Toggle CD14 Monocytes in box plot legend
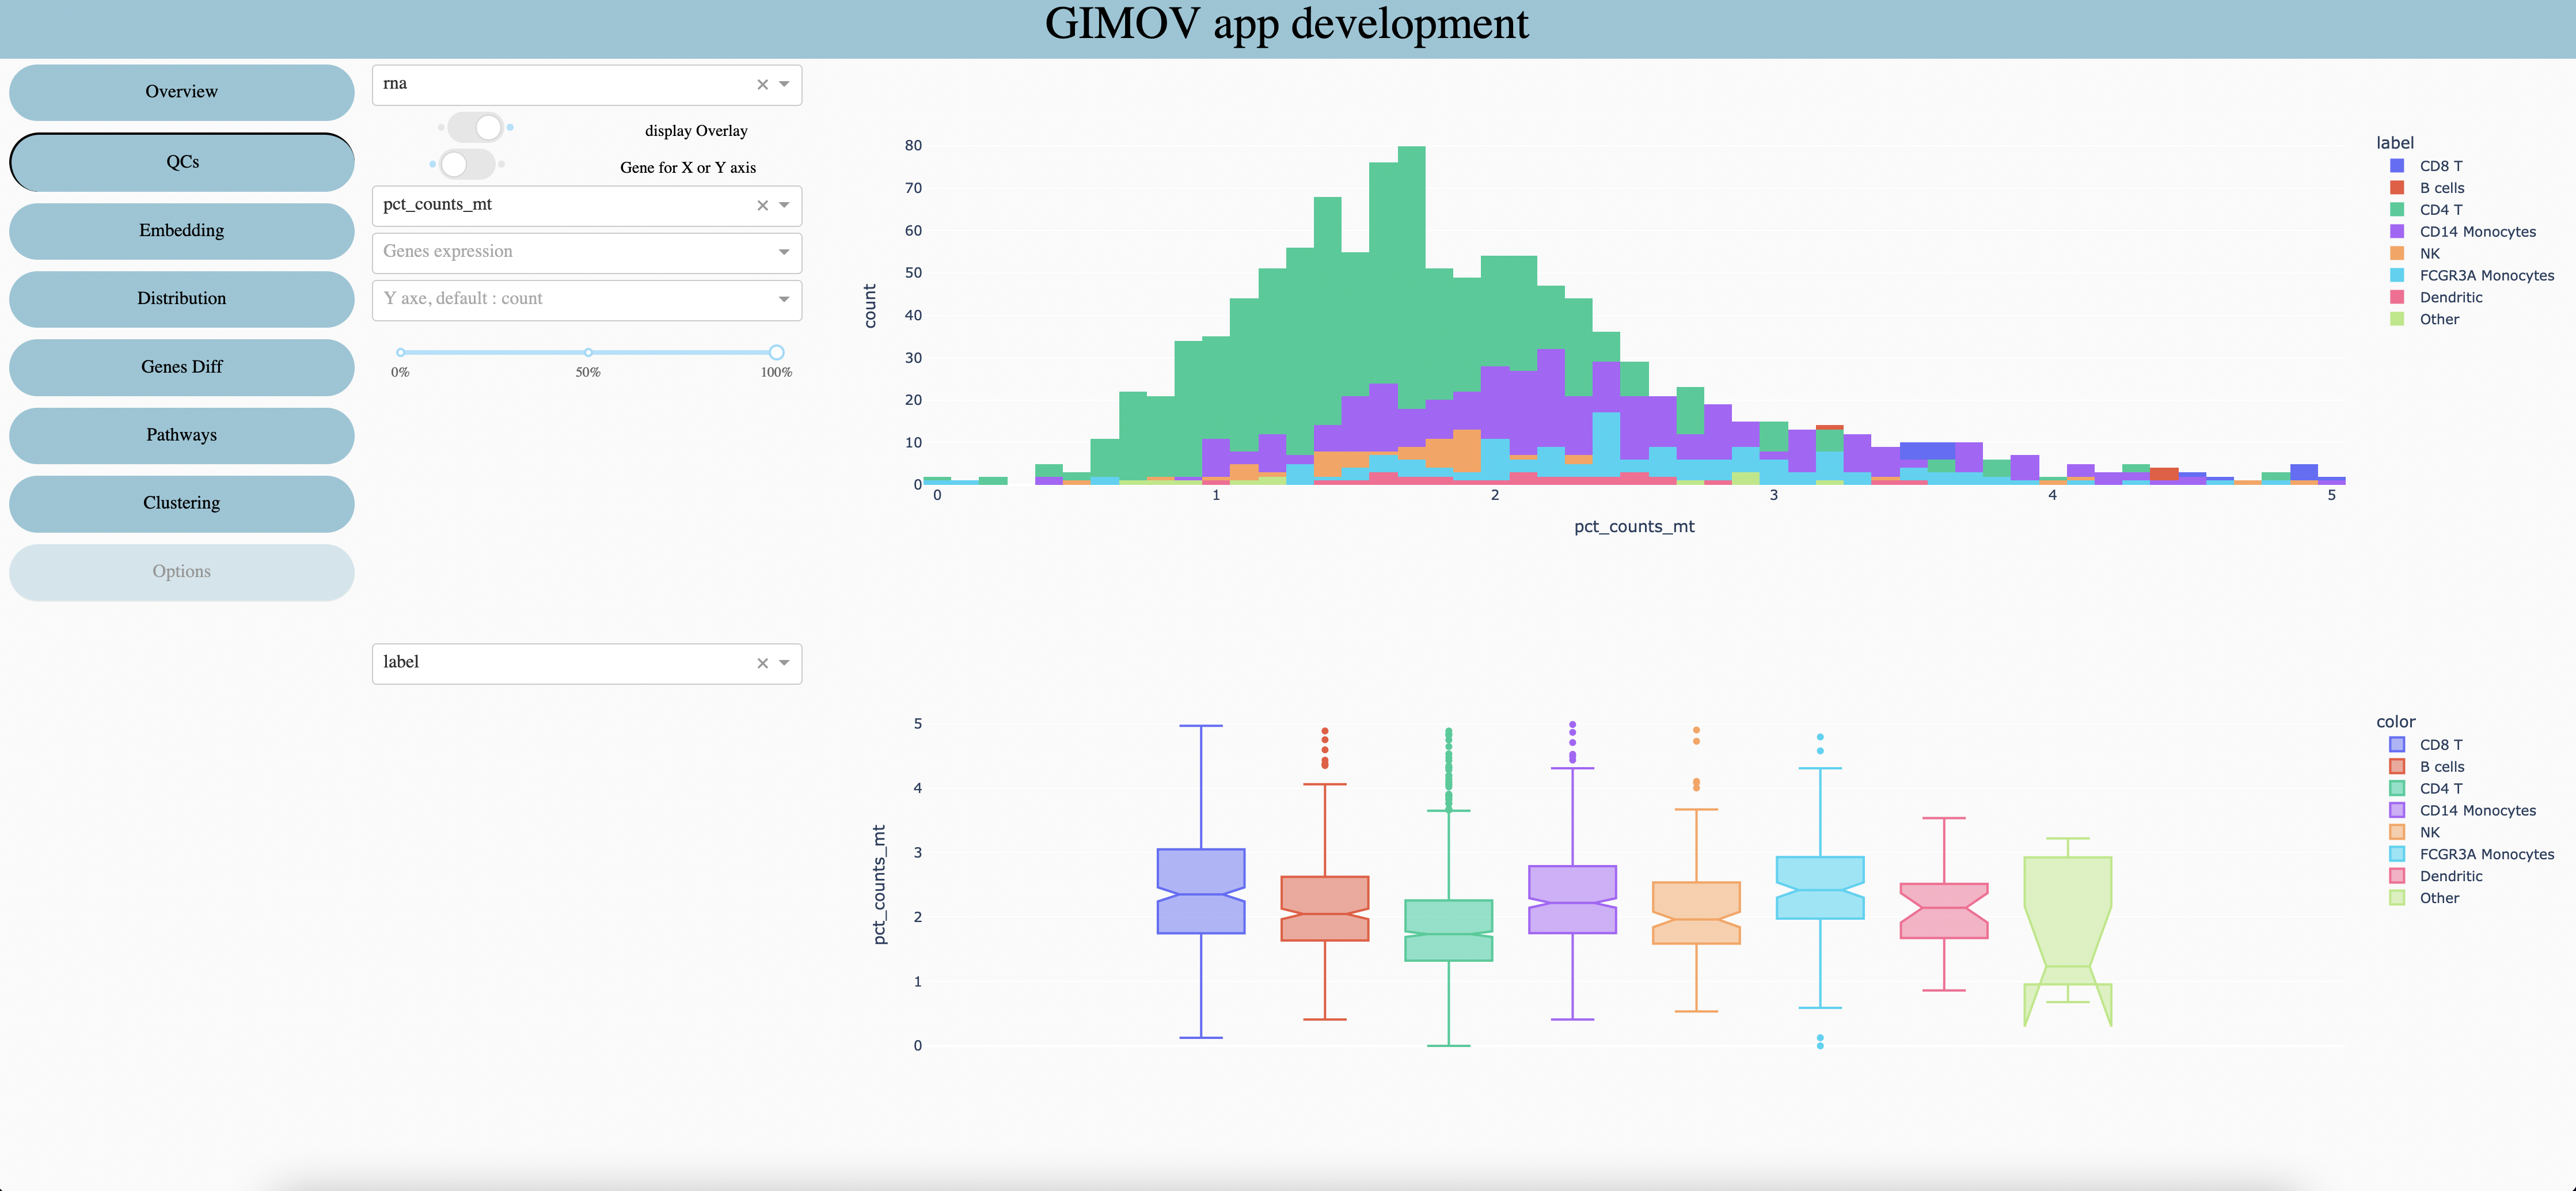 click(2464, 811)
